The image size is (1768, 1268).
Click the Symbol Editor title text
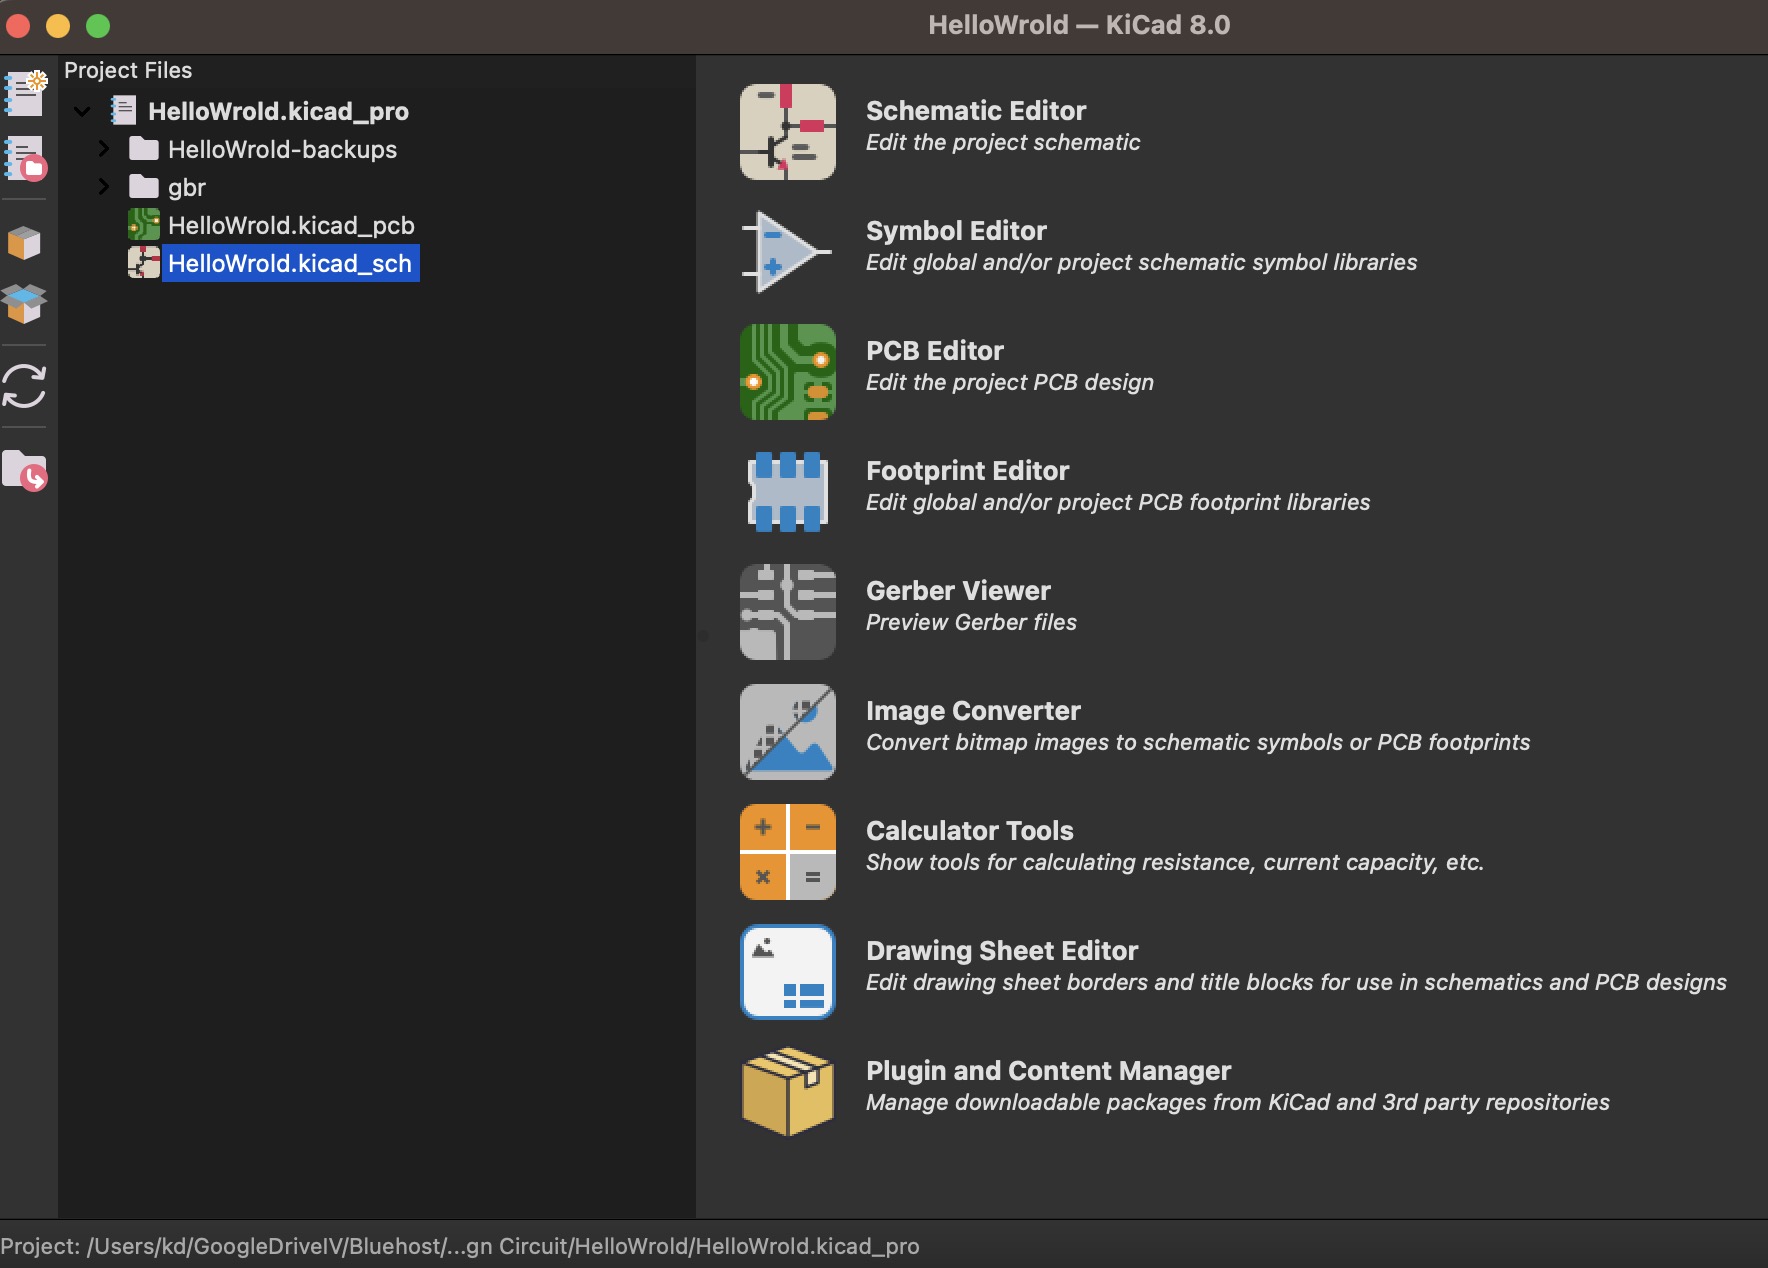coord(956,230)
